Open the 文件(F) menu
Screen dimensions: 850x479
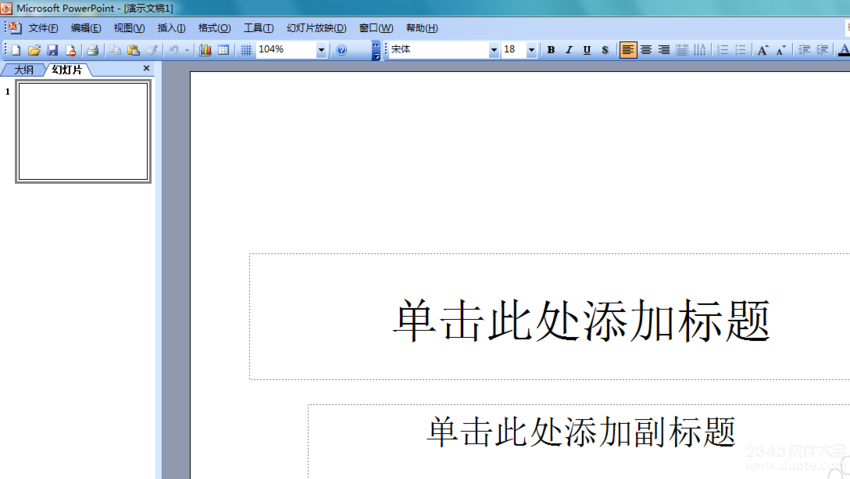pos(43,28)
